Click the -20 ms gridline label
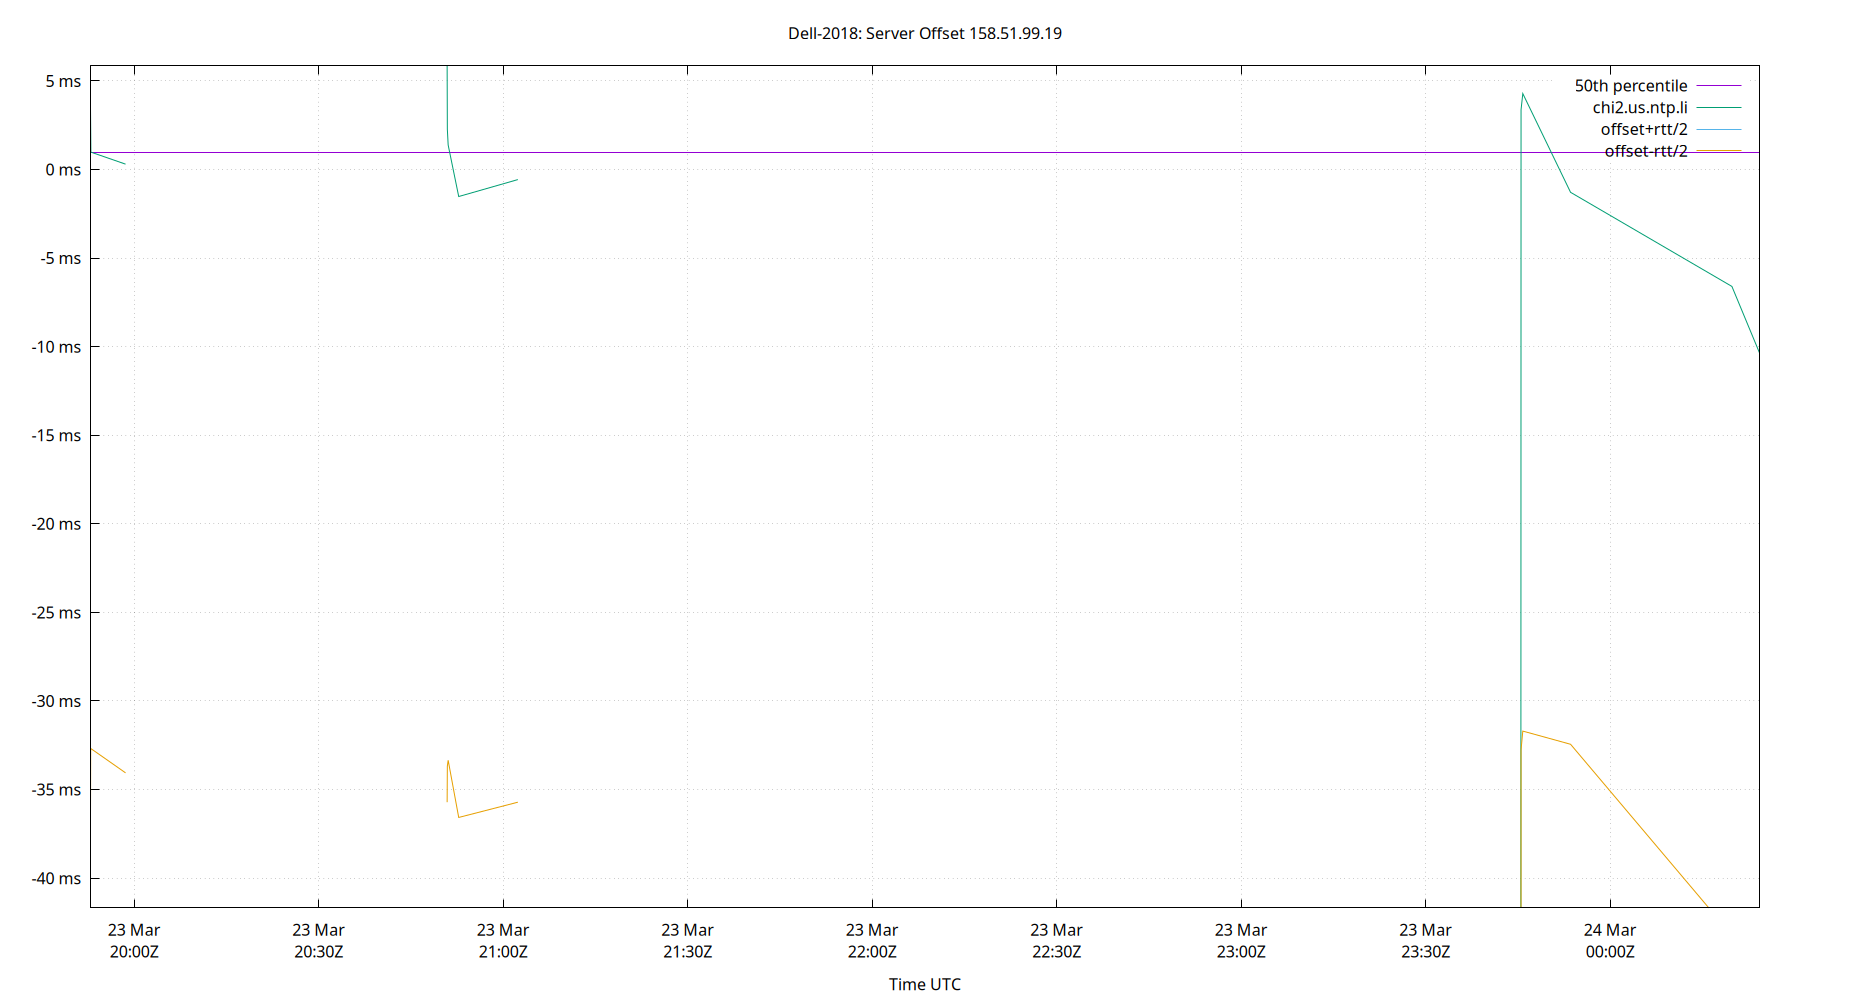 click(x=56, y=524)
